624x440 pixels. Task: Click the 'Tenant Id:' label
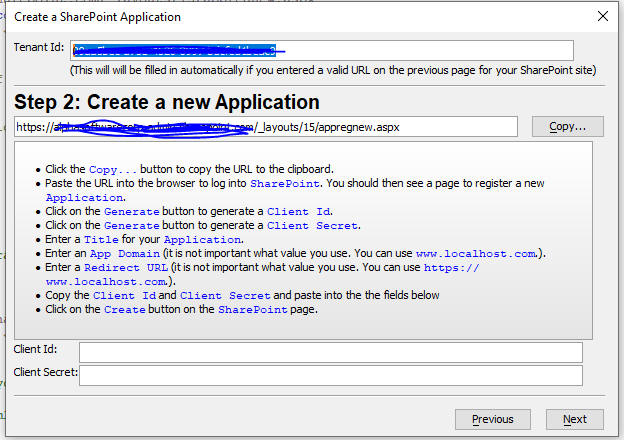(x=39, y=47)
